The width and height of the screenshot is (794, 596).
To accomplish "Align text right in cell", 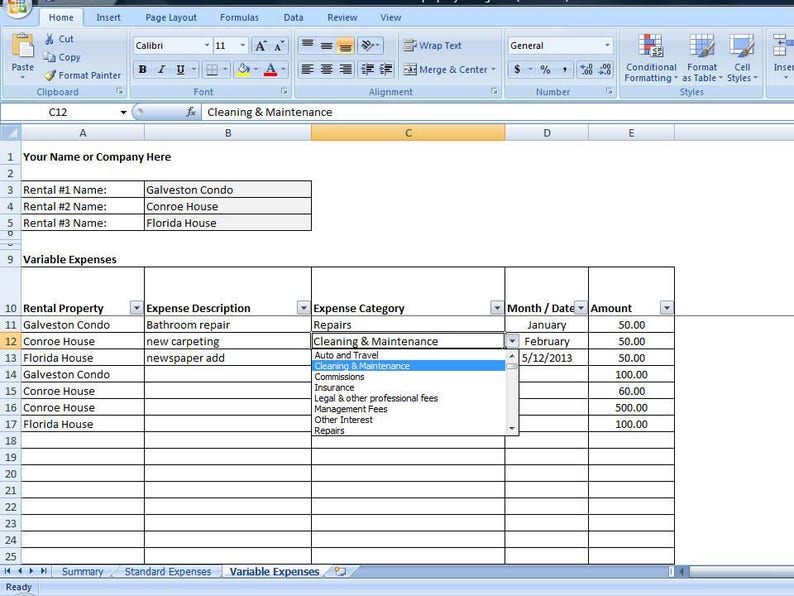I will click(x=345, y=69).
